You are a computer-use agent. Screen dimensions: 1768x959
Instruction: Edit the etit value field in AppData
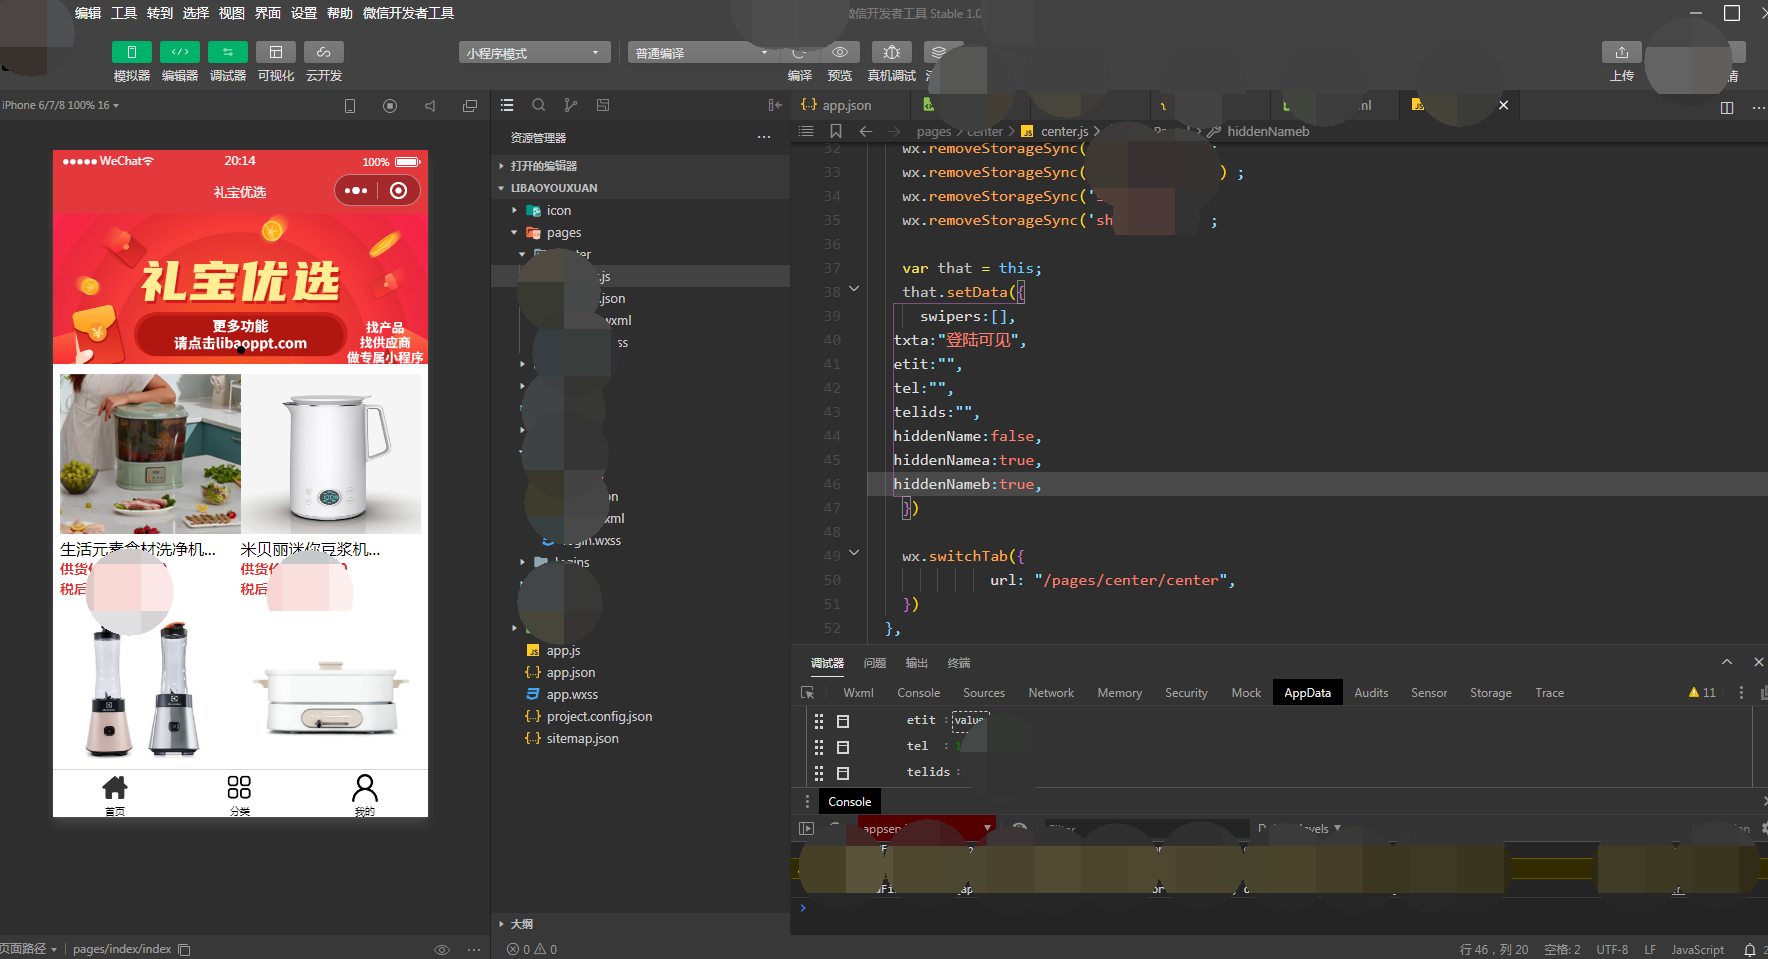(x=969, y=720)
